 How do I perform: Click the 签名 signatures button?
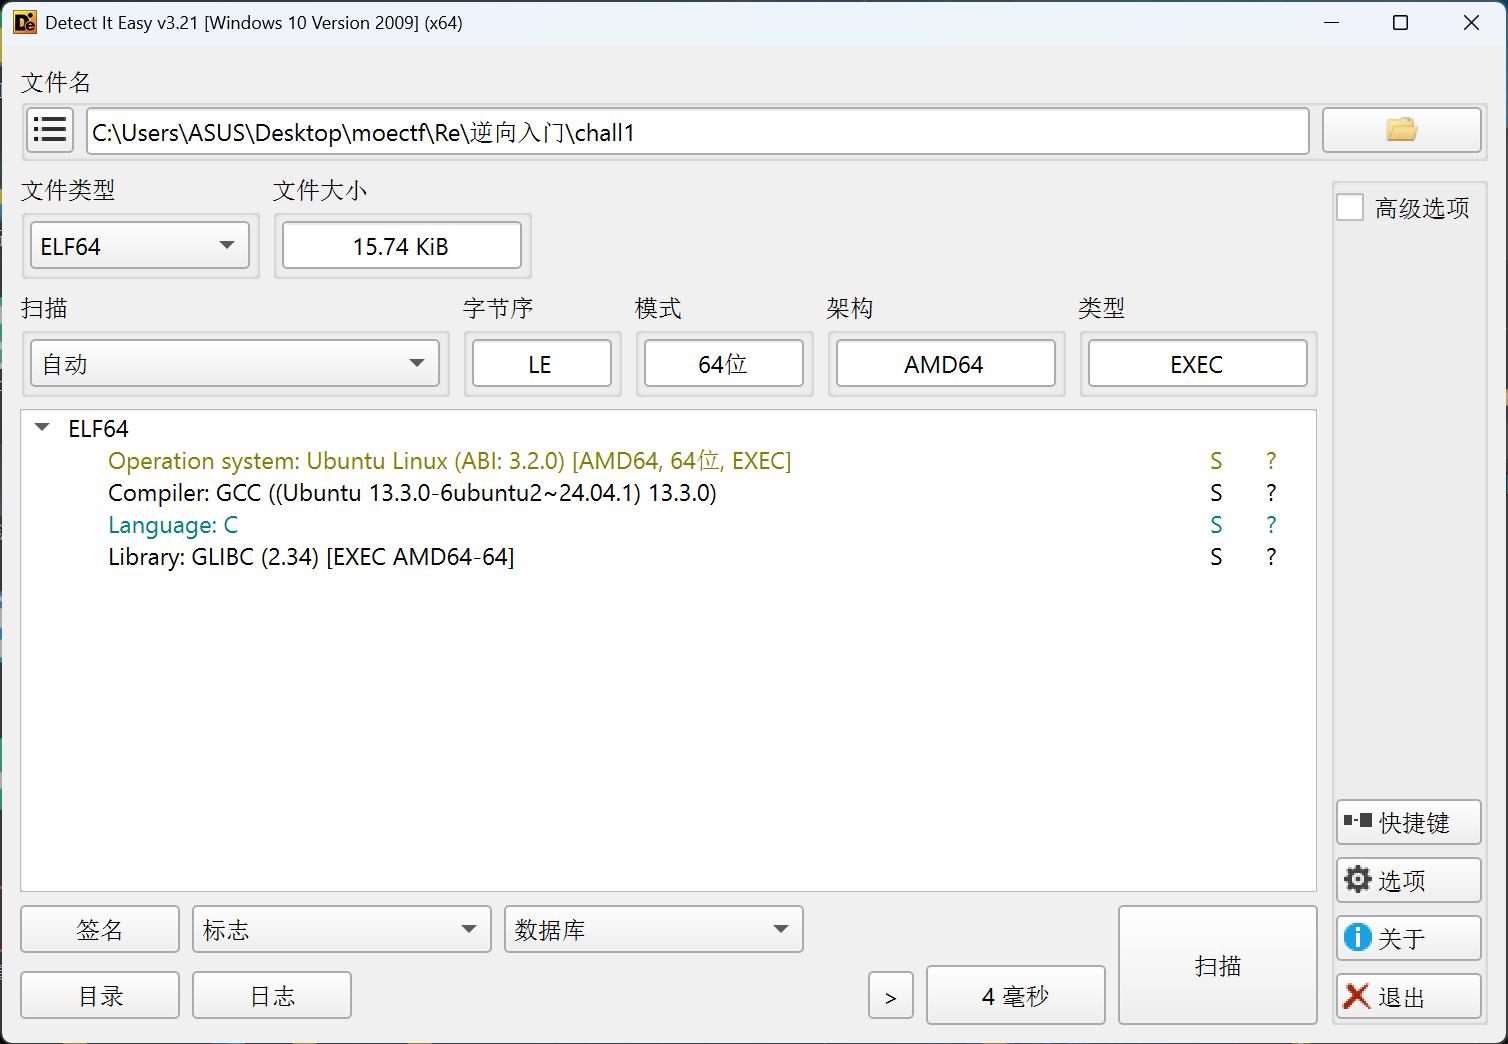(x=100, y=929)
